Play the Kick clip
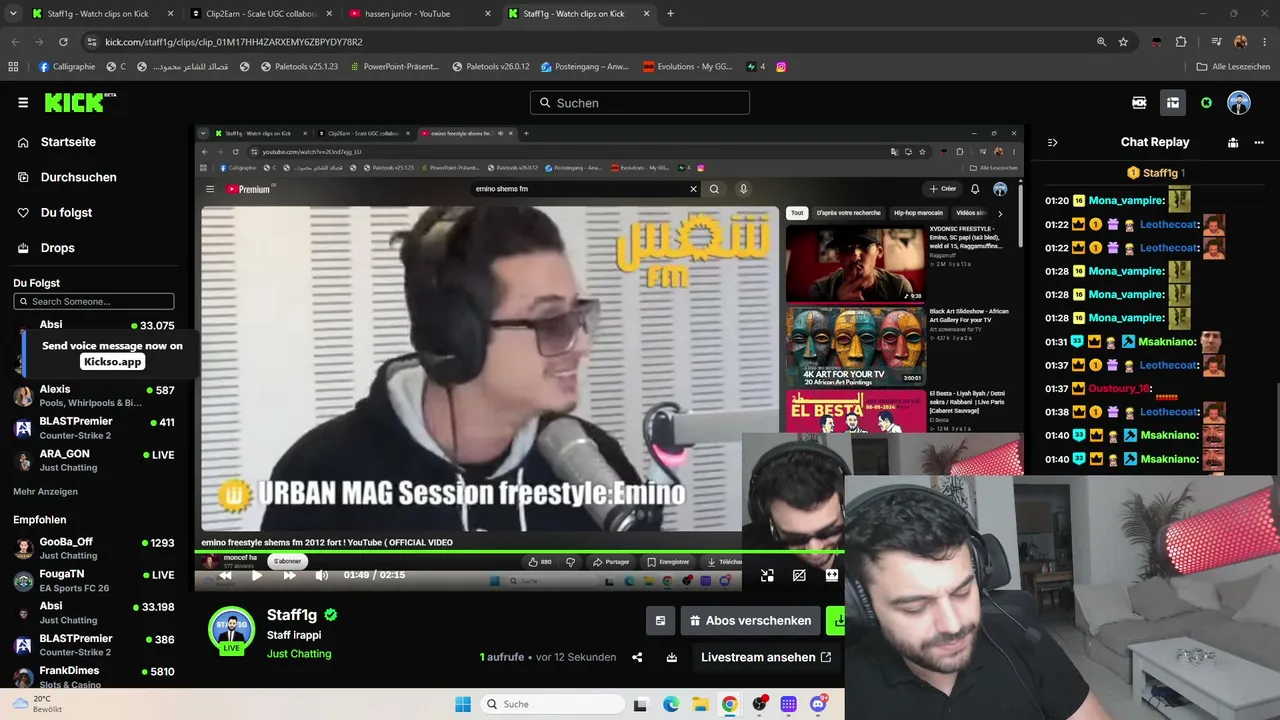This screenshot has width=1280, height=720. (257, 575)
